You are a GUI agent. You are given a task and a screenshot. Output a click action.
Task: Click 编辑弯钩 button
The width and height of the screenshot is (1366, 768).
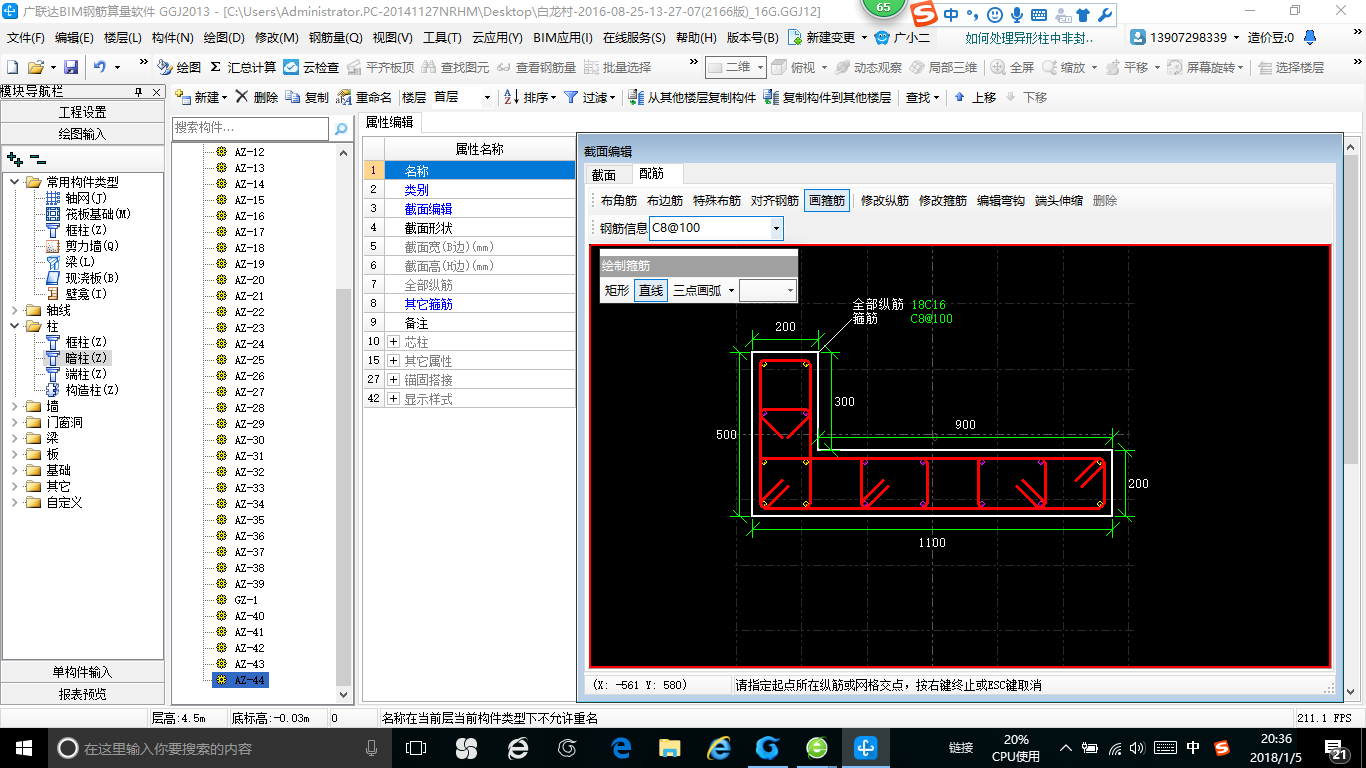tap(1001, 201)
